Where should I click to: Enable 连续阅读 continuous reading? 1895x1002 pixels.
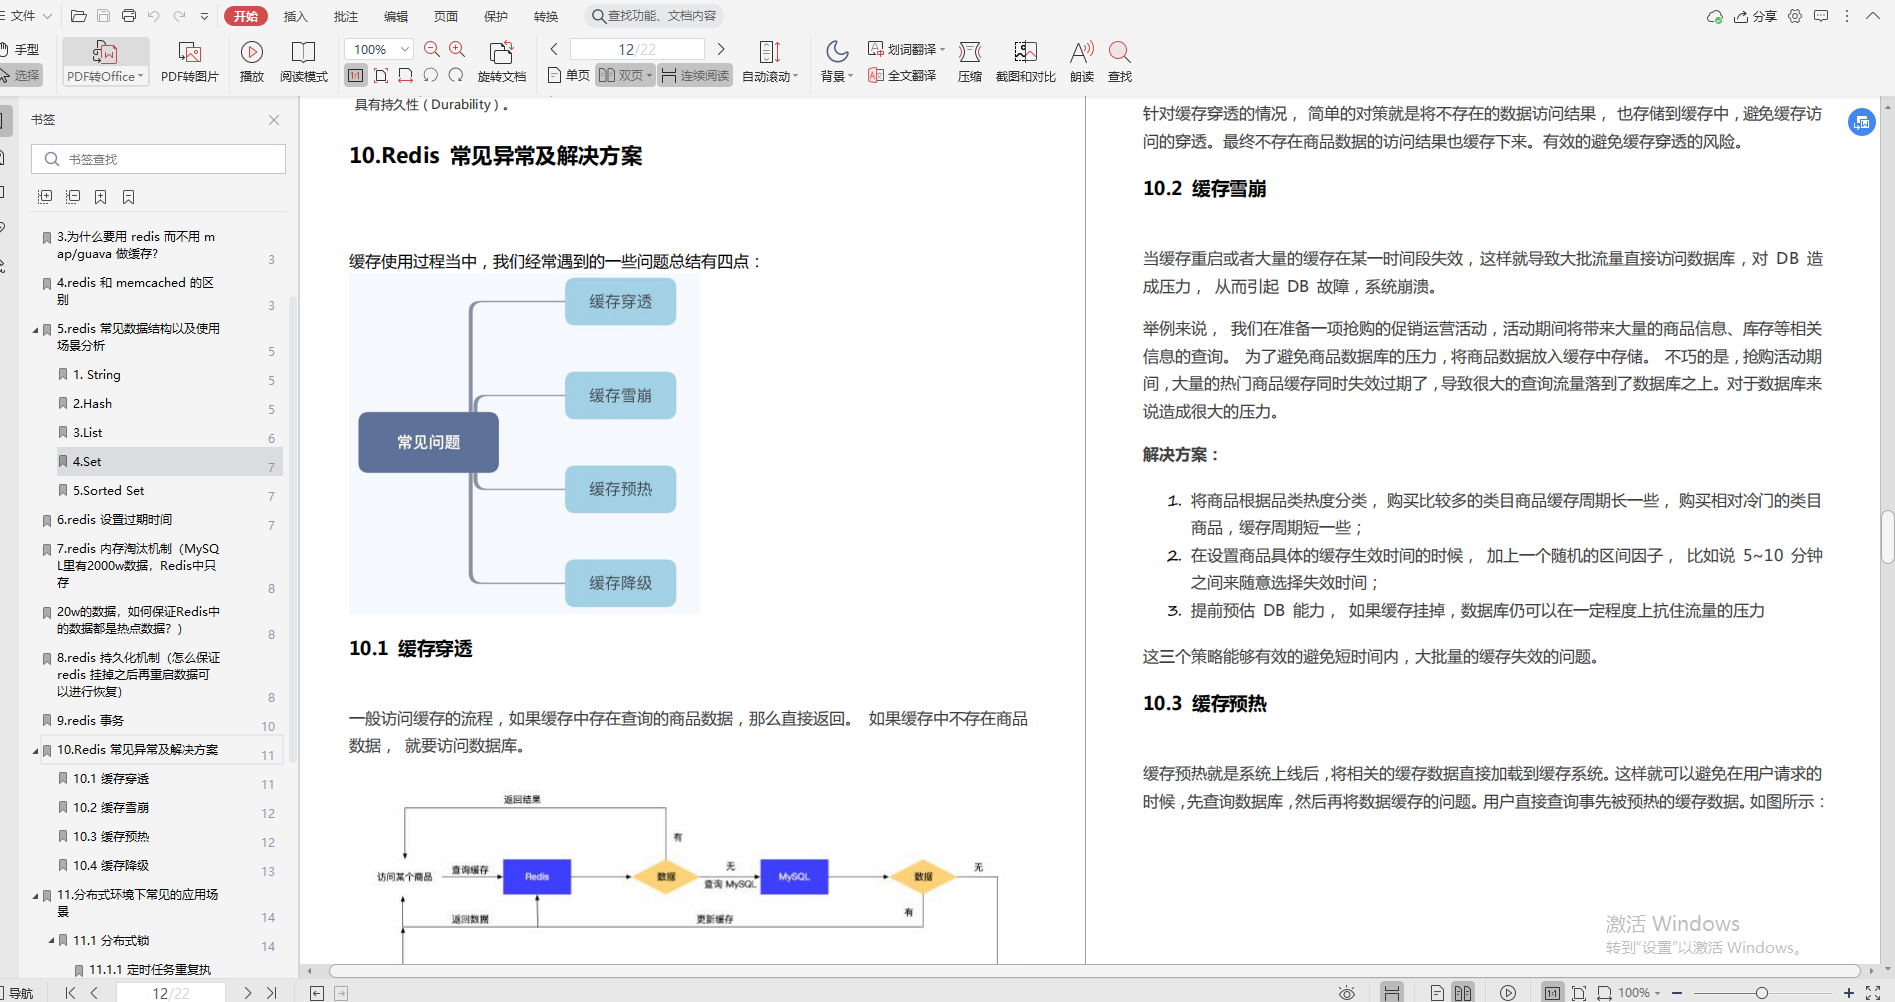tap(694, 74)
